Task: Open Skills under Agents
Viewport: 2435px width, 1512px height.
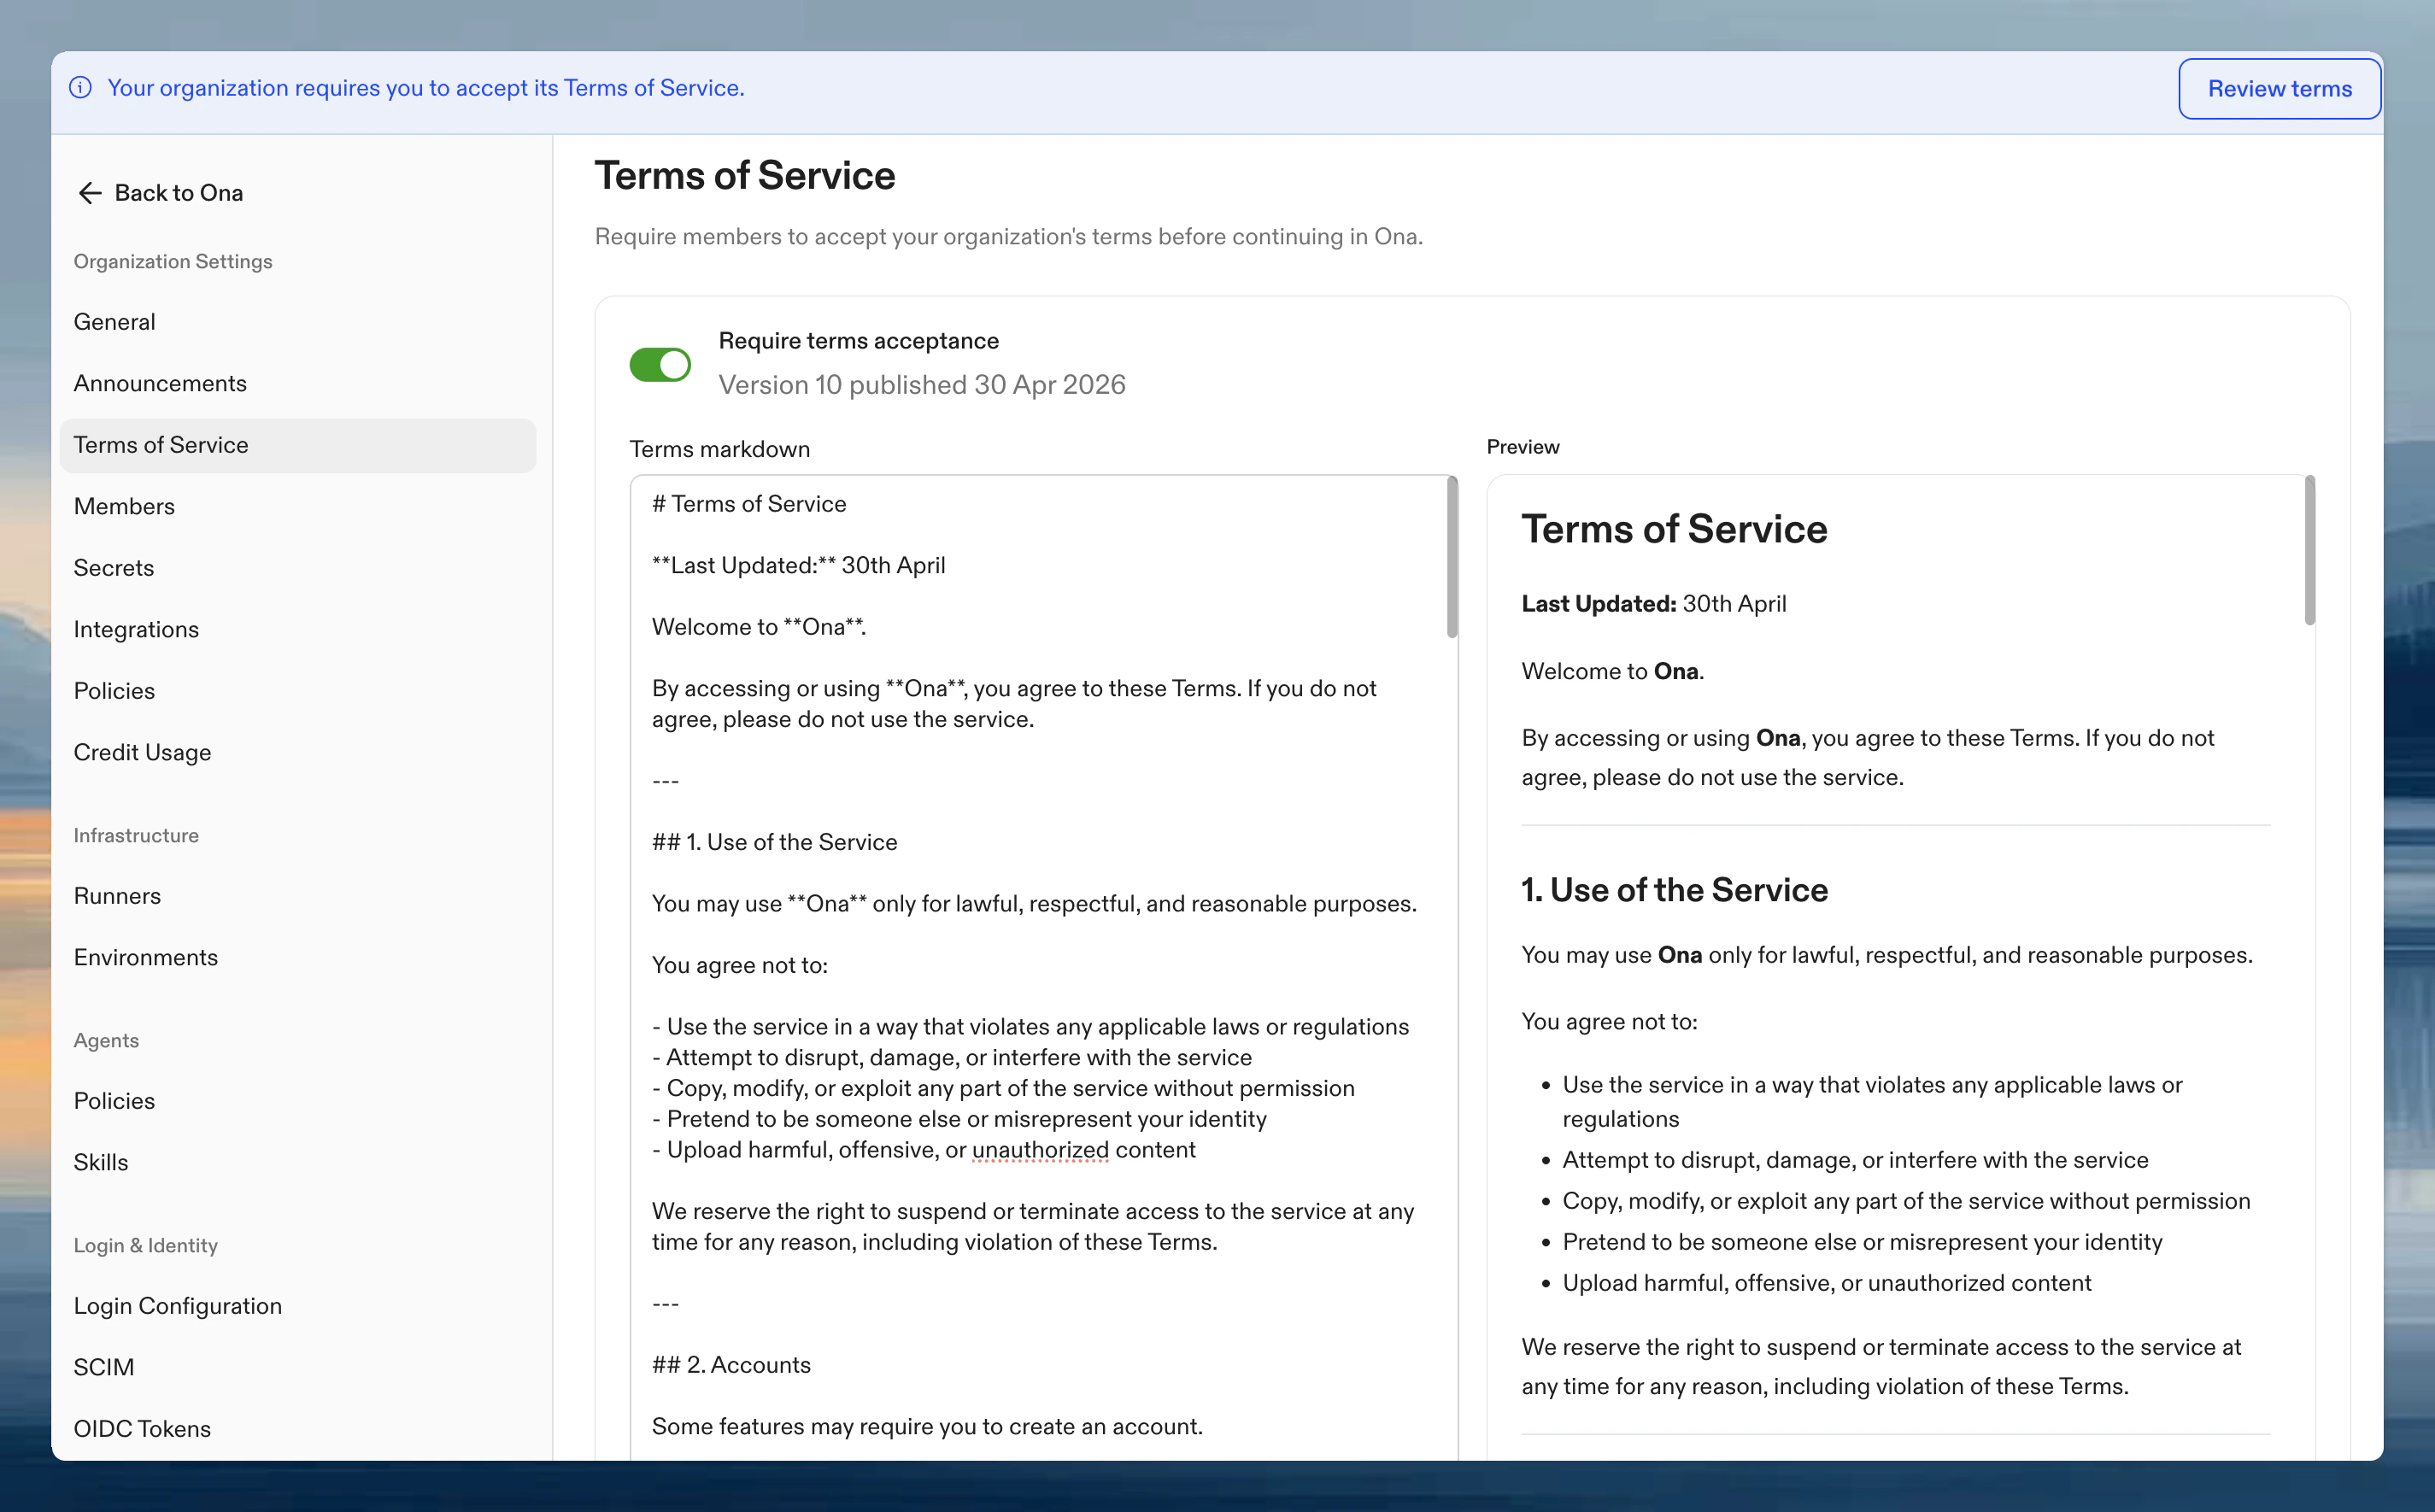Action: click(101, 1161)
